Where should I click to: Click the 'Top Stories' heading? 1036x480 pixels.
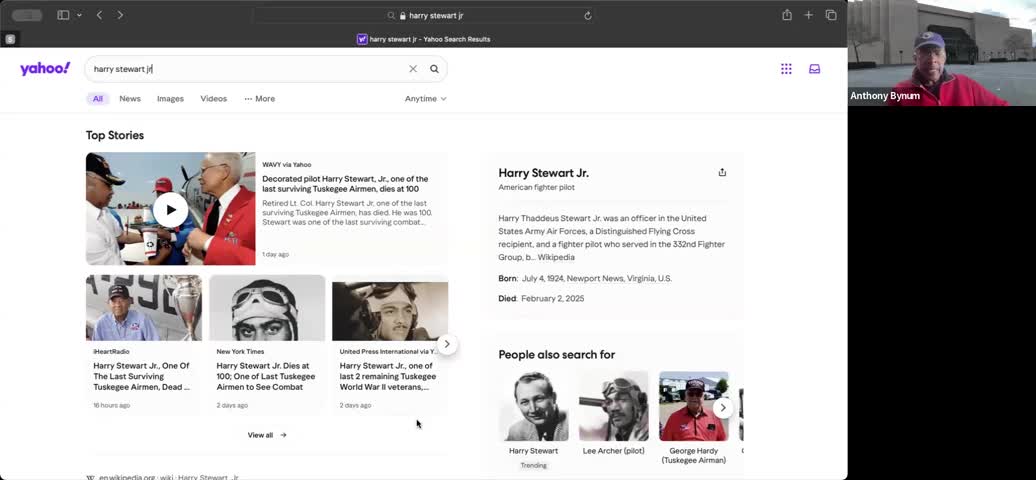[115, 135]
